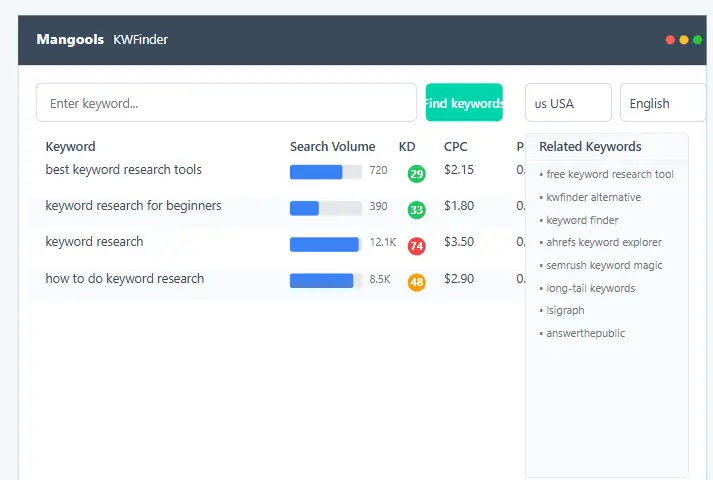Click the 12.1K volume number
Image resolution: width=713 pixels, height=480 pixels.
383,242
